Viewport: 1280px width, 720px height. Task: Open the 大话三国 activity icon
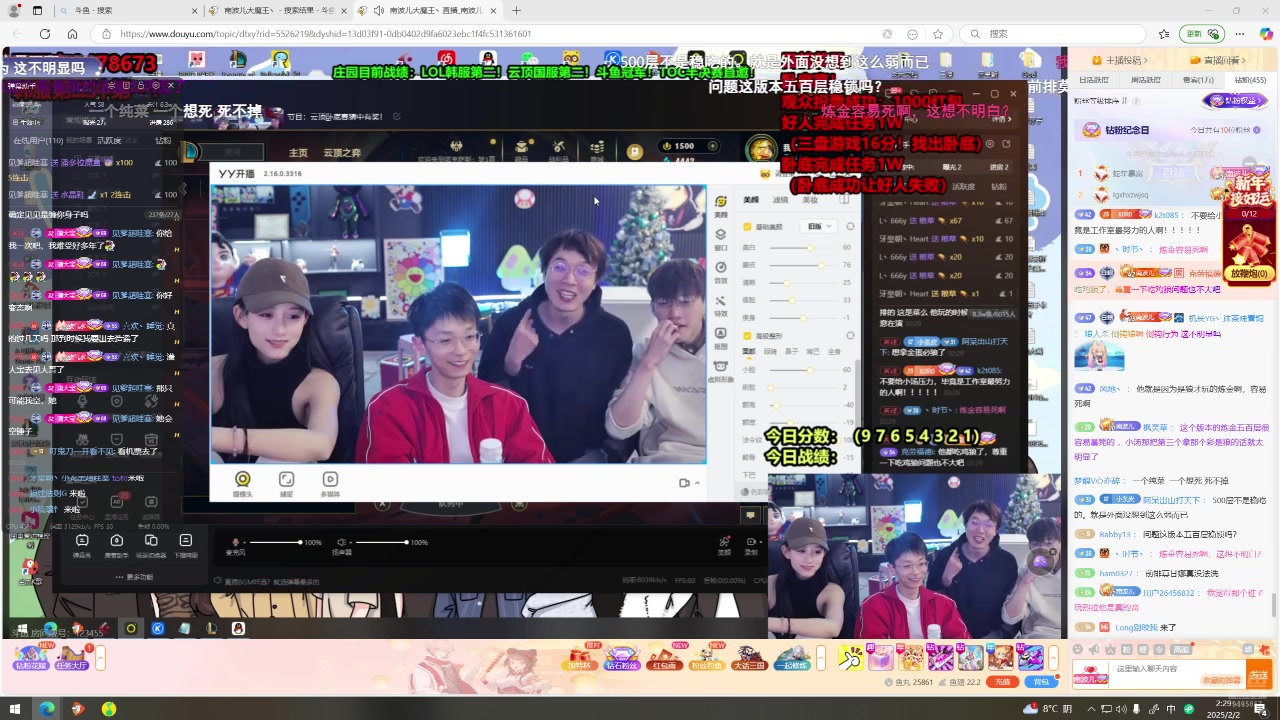click(749, 658)
